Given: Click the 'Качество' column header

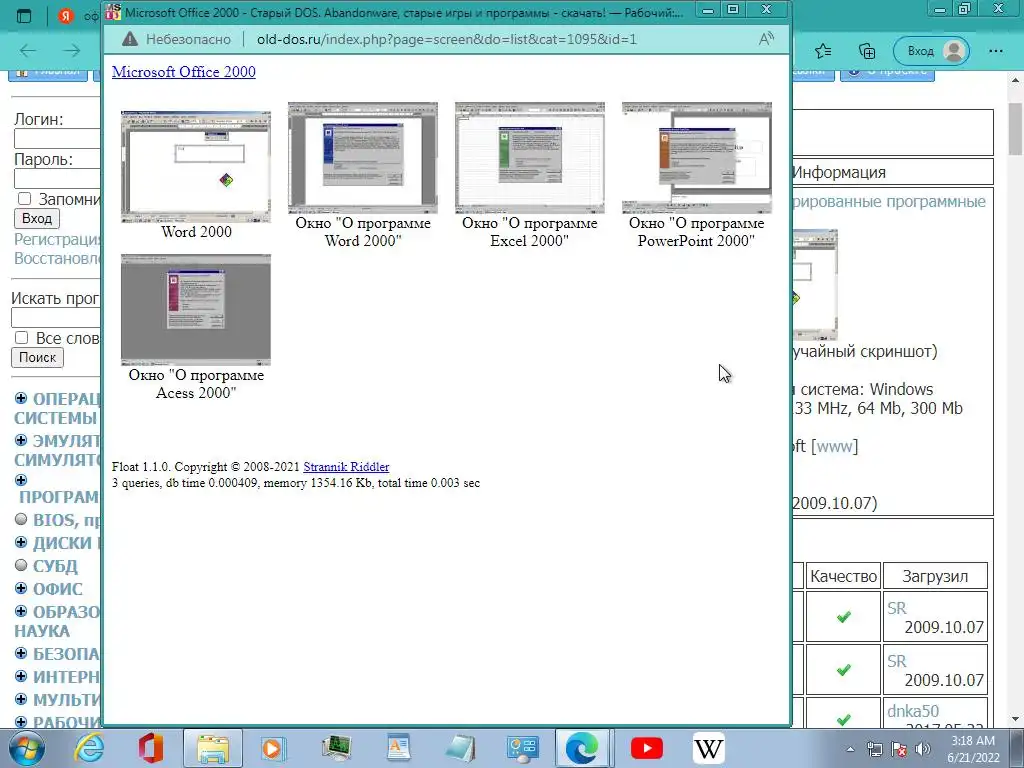Looking at the screenshot, I should click(x=843, y=576).
